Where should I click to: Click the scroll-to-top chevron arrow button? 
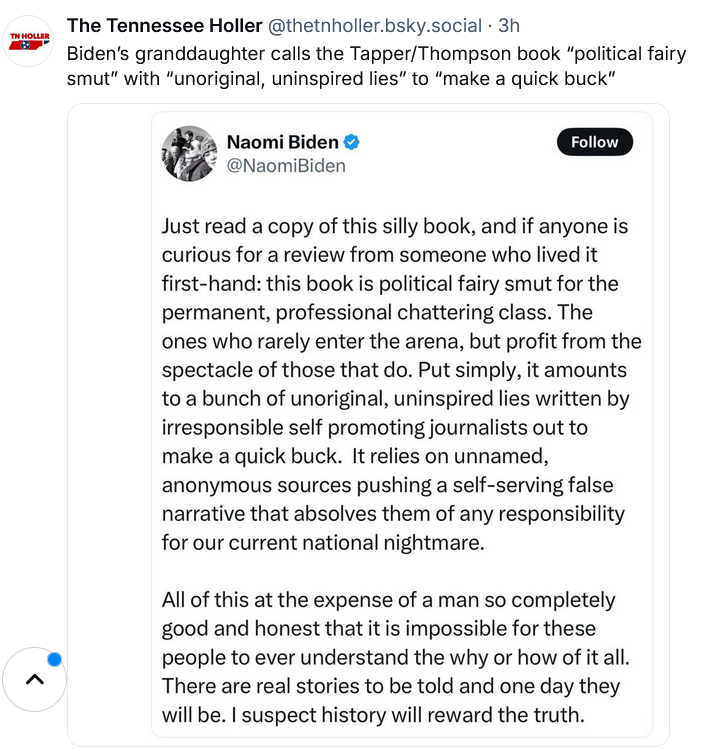click(x=34, y=679)
